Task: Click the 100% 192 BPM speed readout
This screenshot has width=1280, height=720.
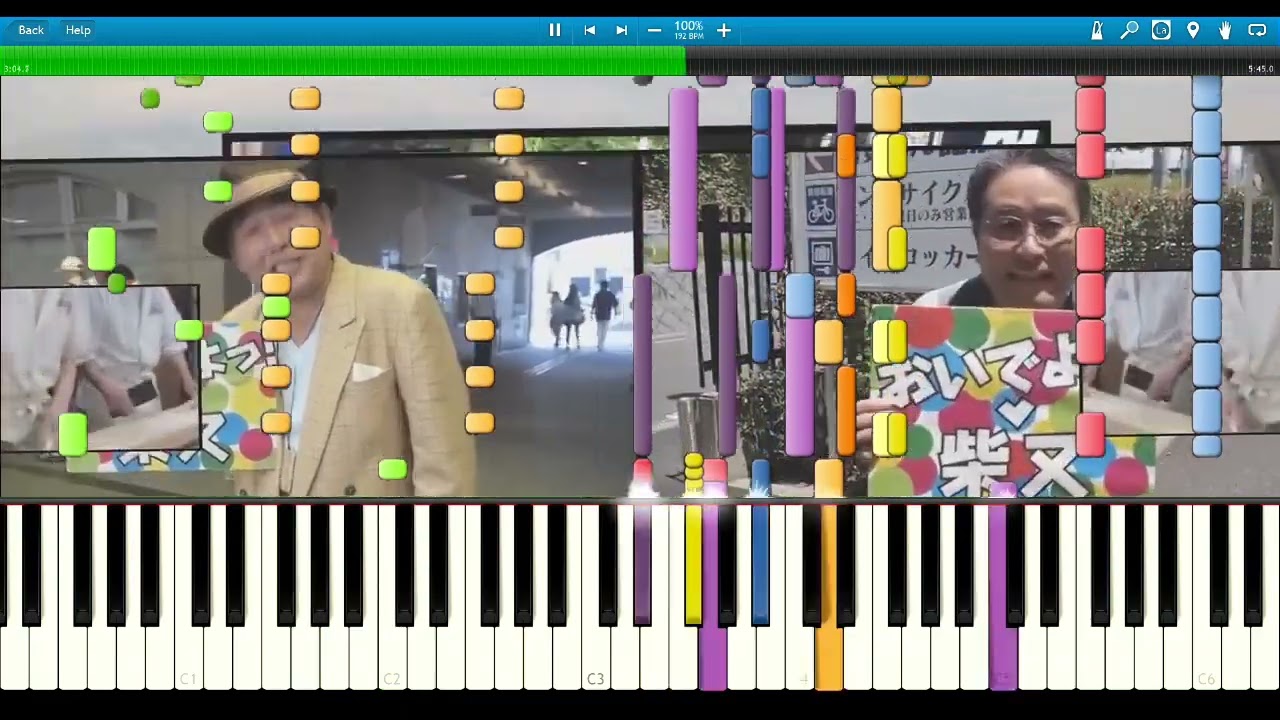Action: [688, 30]
